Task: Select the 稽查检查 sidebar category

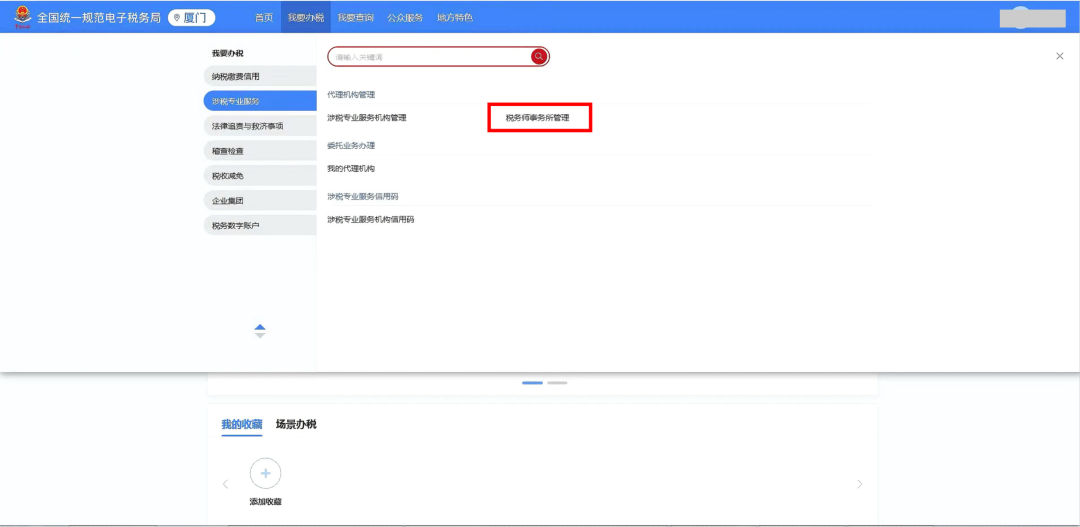Action: (260, 151)
